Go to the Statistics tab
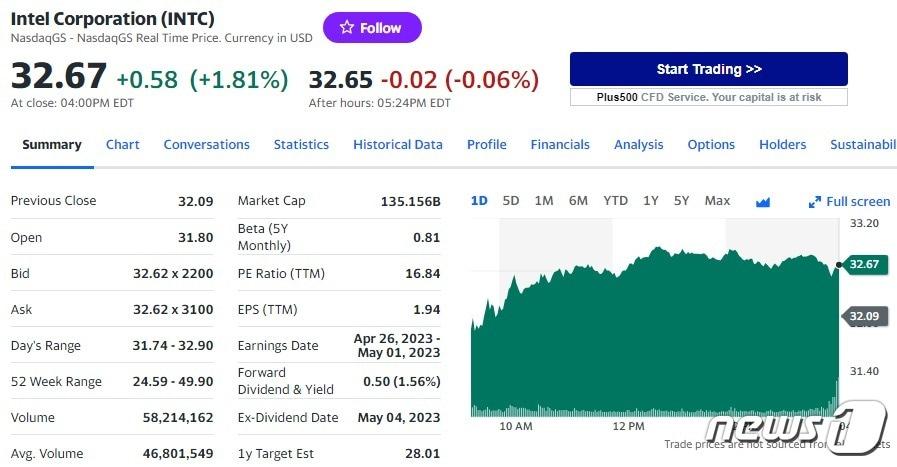The width and height of the screenshot is (897, 467). click(x=301, y=144)
